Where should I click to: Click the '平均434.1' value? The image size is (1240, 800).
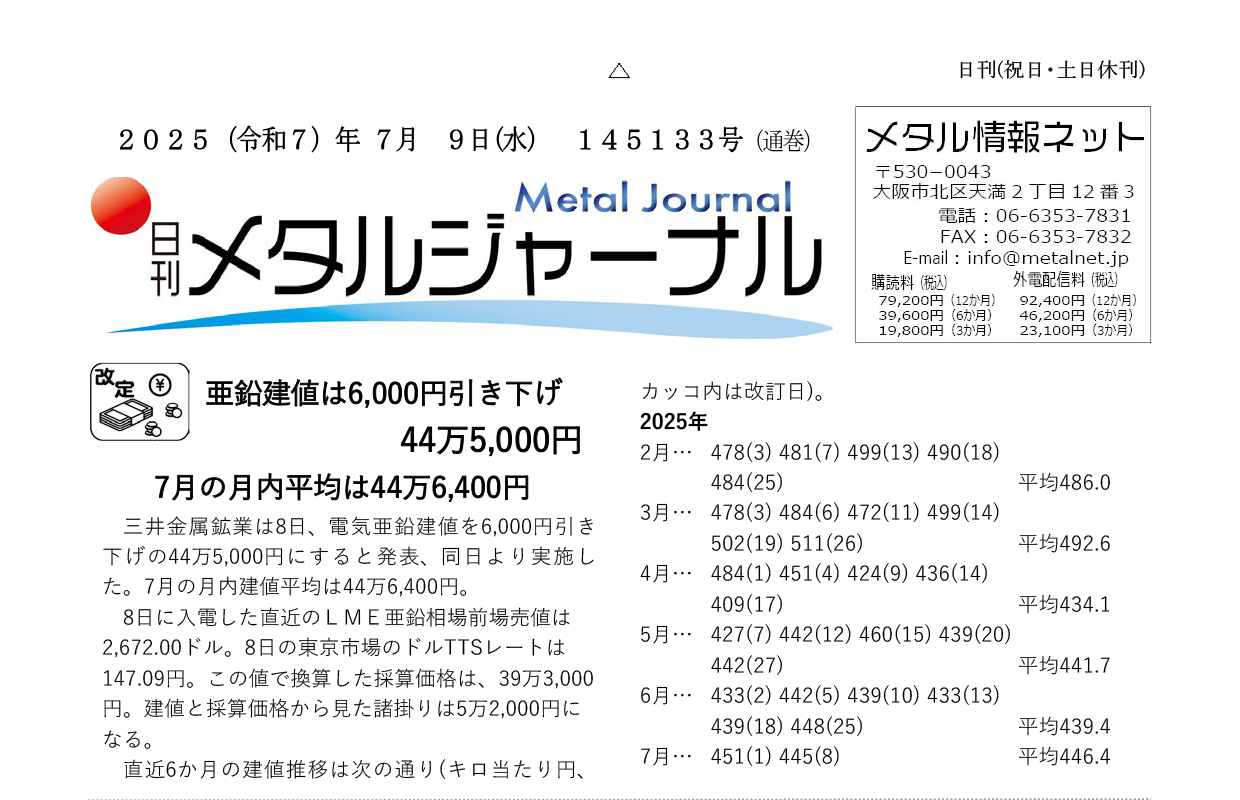[1064, 605]
